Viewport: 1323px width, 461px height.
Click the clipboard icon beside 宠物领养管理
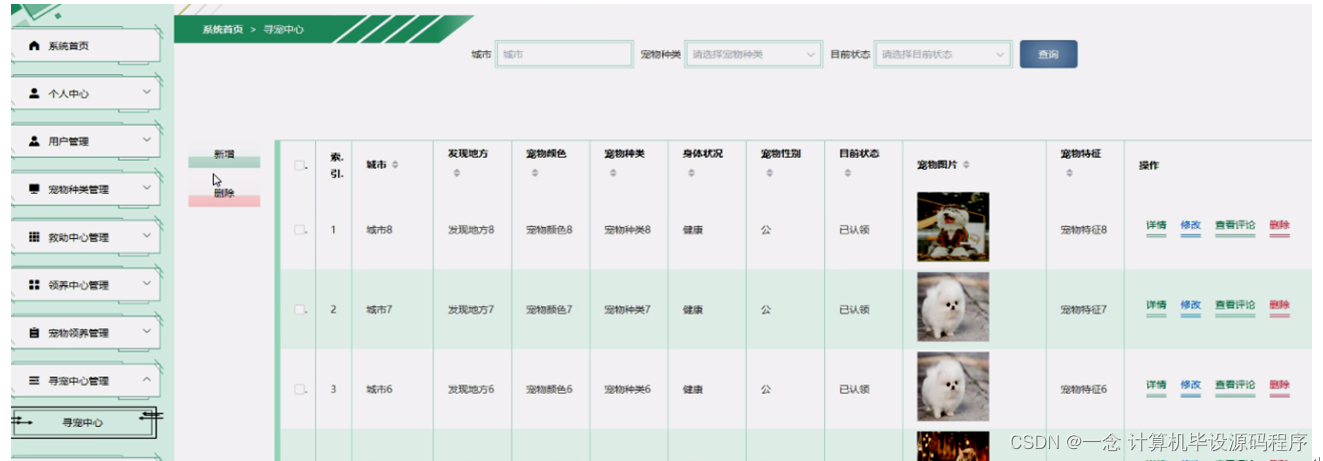tap(34, 333)
